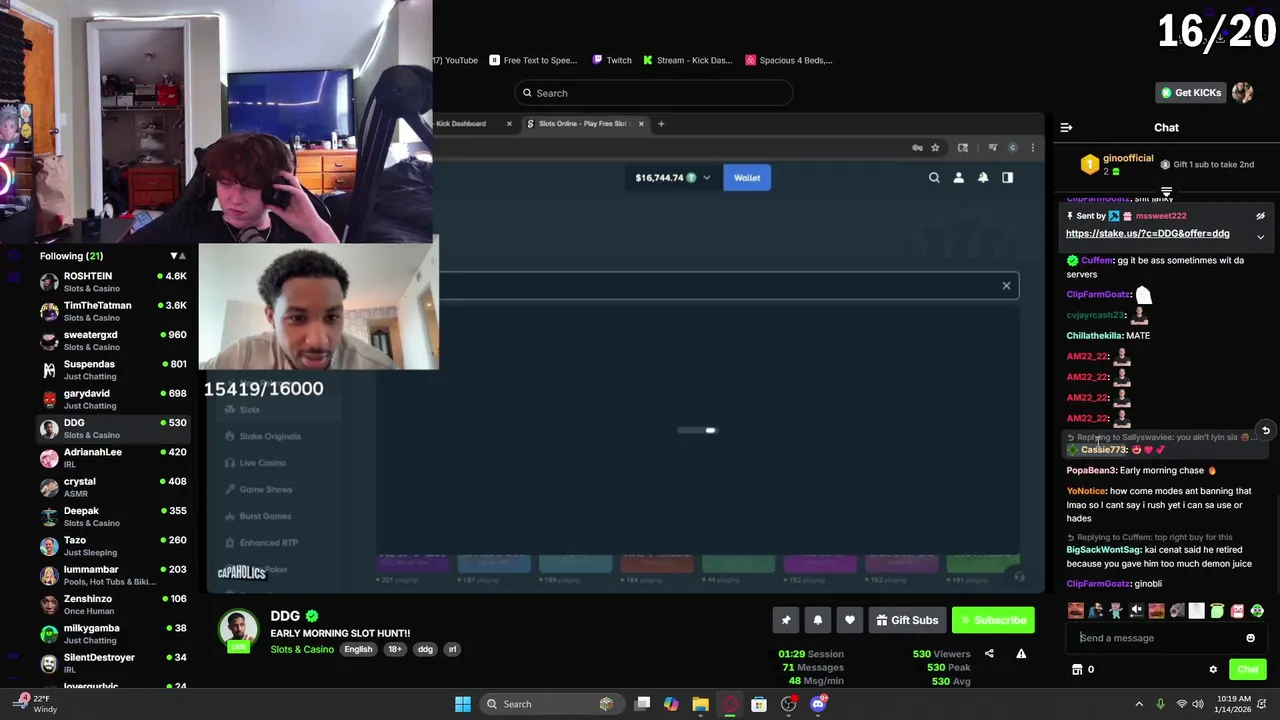Open the emoji picker in chat input

click(x=1250, y=638)
